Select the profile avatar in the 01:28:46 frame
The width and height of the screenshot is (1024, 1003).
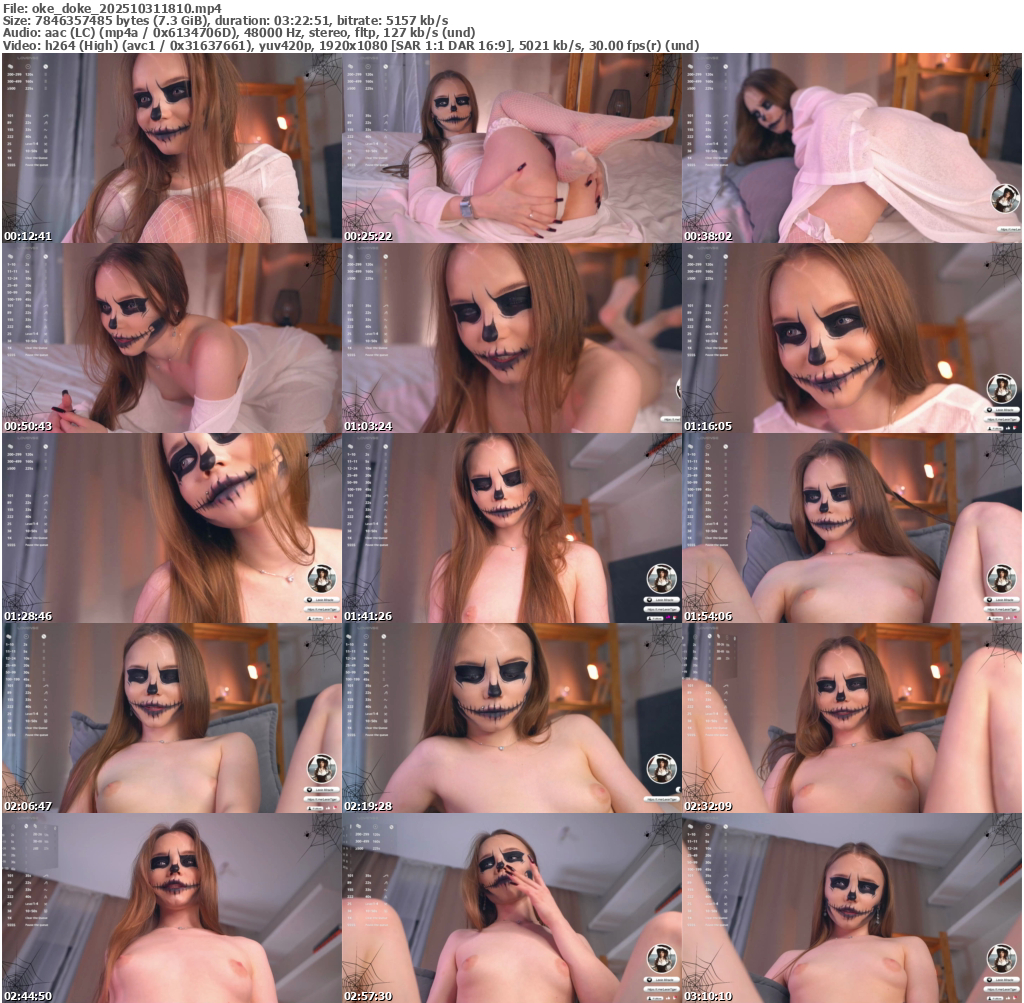323,578
